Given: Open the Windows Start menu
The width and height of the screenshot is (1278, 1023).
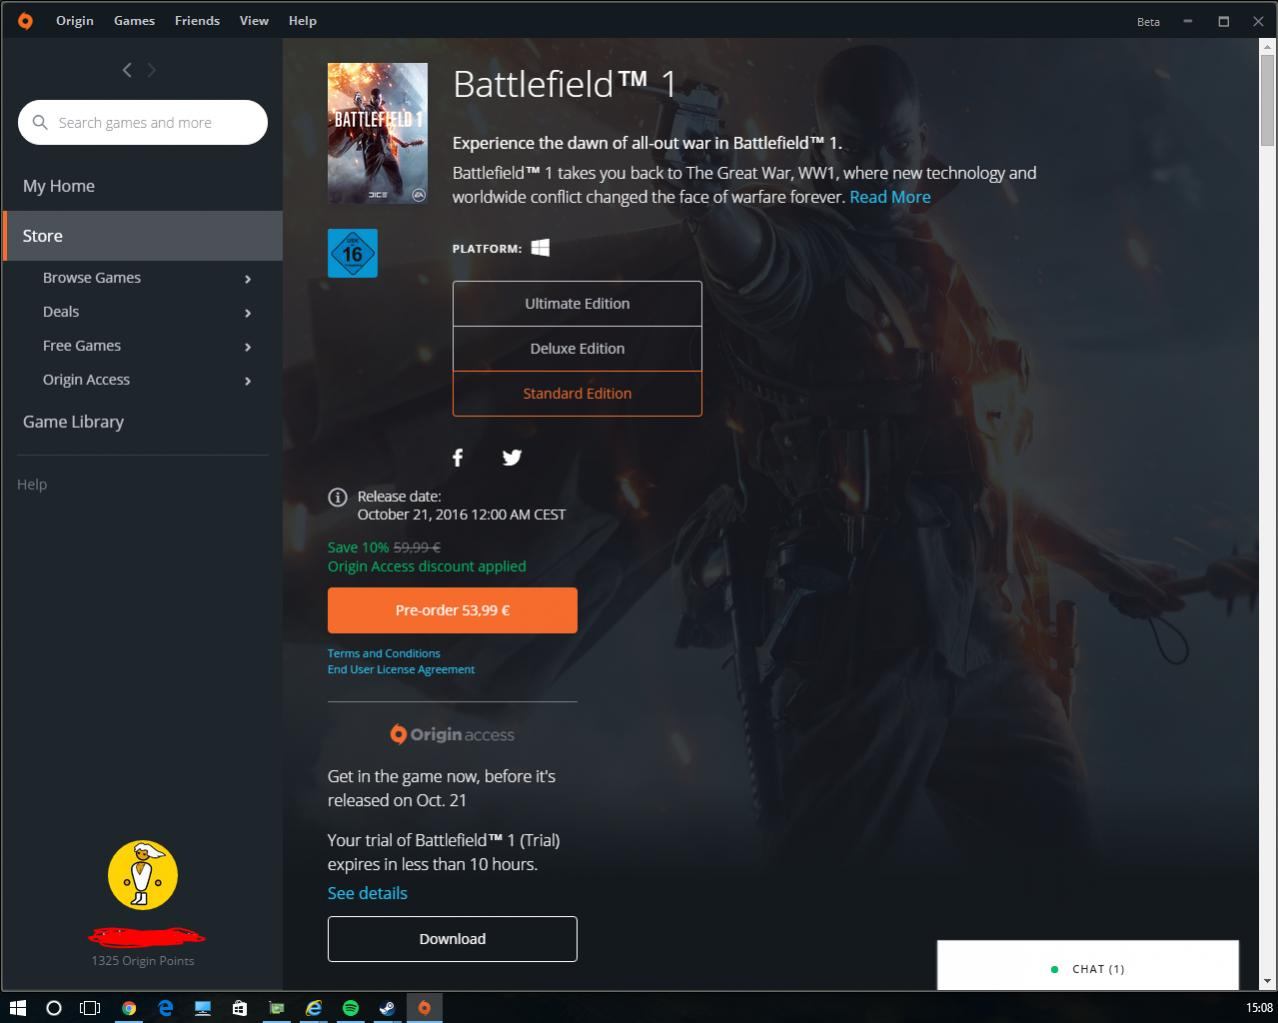Looking at the screenshot, I should [x=17, y=1008].
